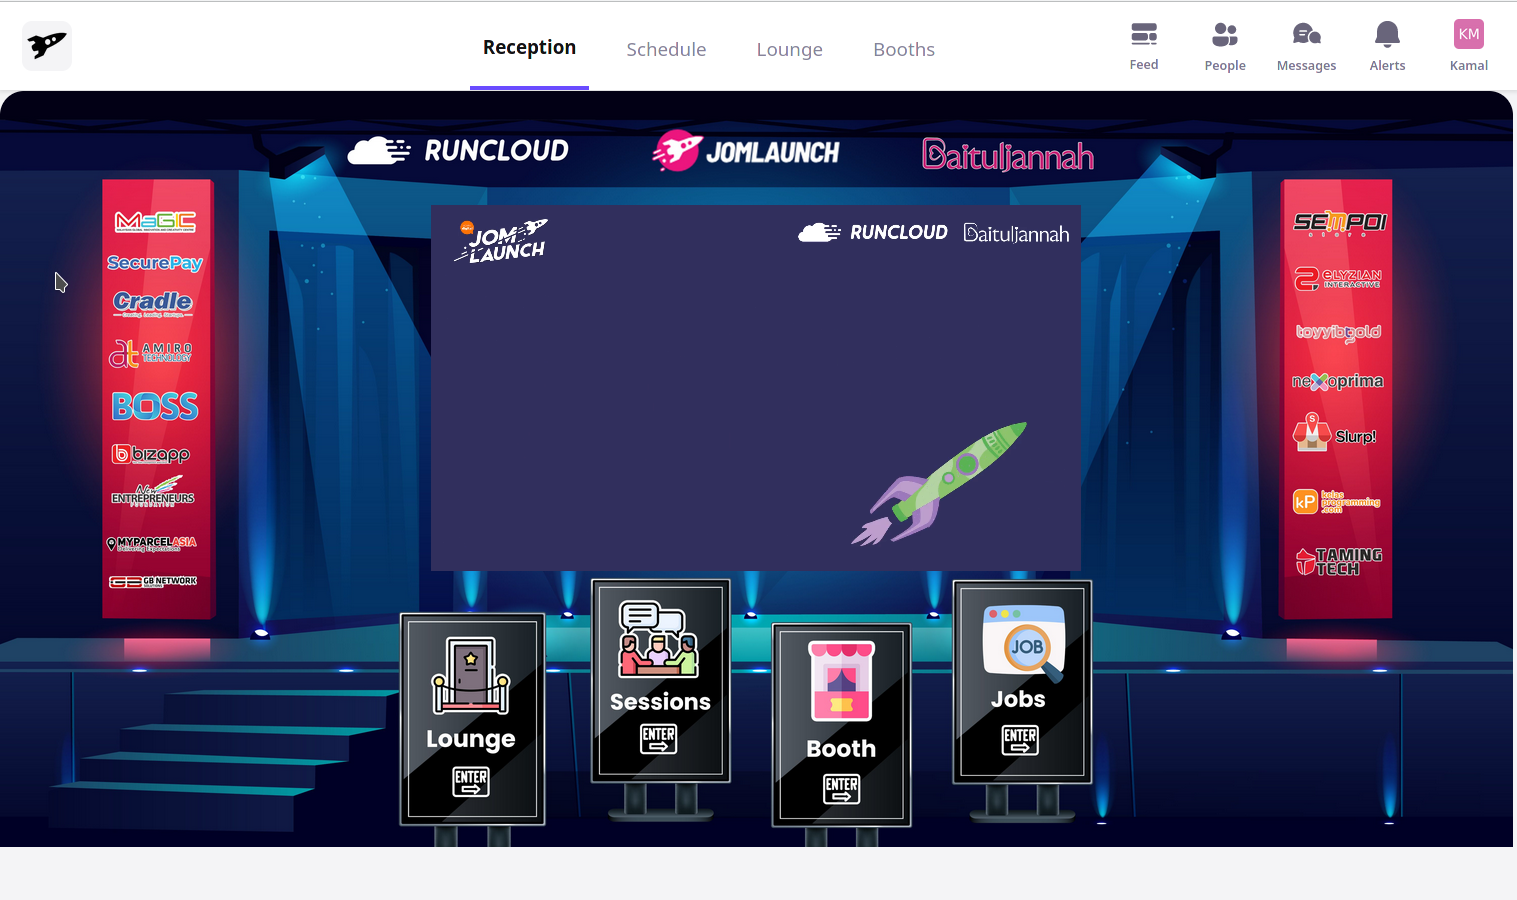Select the Baituljannah sponsor logo
Image resolution: width=1517 pixels, height=900 pixels.
(x=1007, y=154)
